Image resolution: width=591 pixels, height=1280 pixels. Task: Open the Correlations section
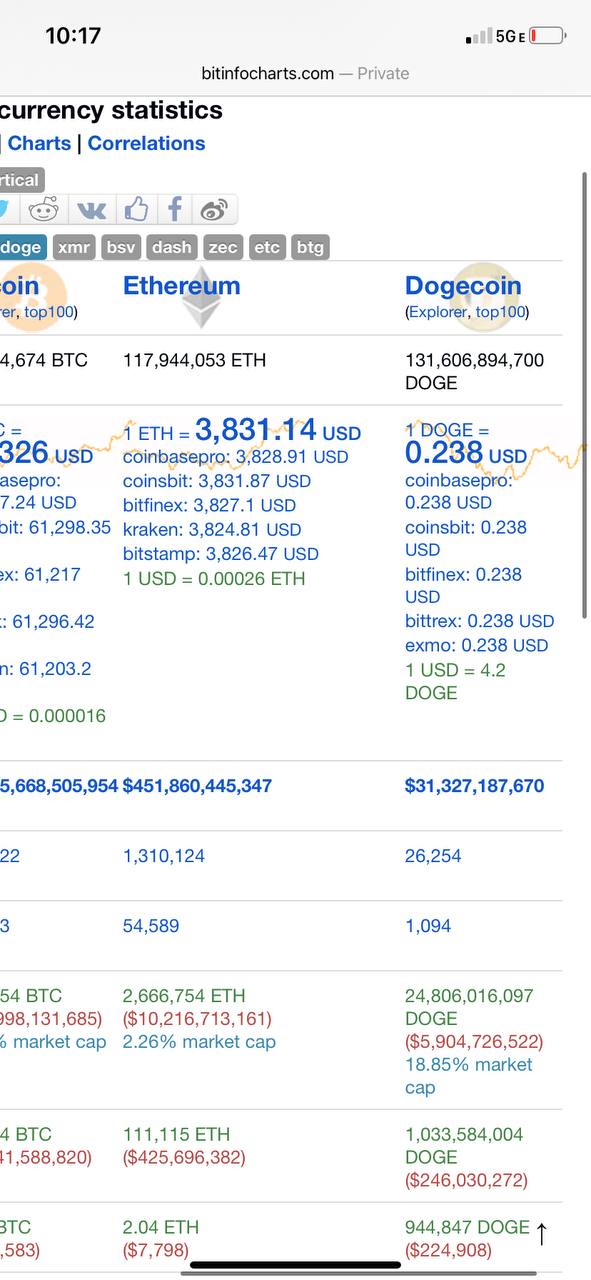pyautogui.click(x=146, y=143)
